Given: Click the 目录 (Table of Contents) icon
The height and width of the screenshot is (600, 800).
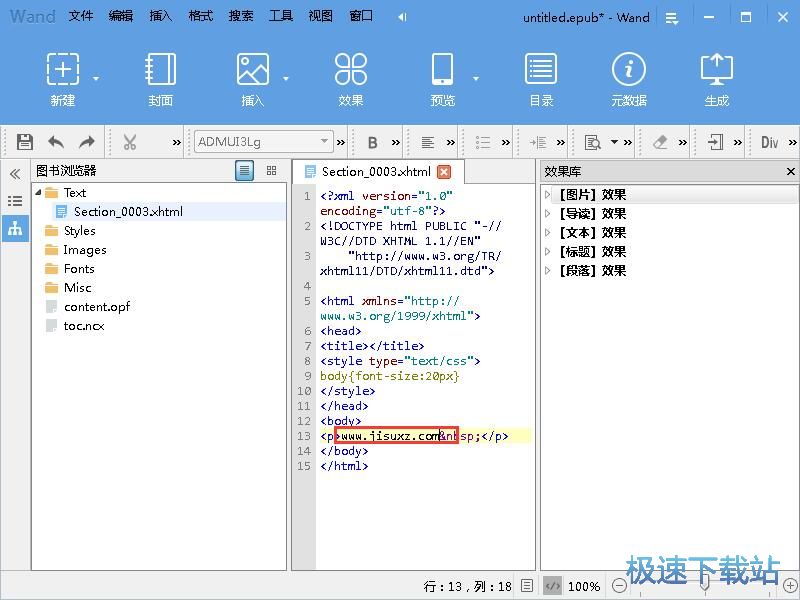Looking at the screenshot, I should click(541, 78).
